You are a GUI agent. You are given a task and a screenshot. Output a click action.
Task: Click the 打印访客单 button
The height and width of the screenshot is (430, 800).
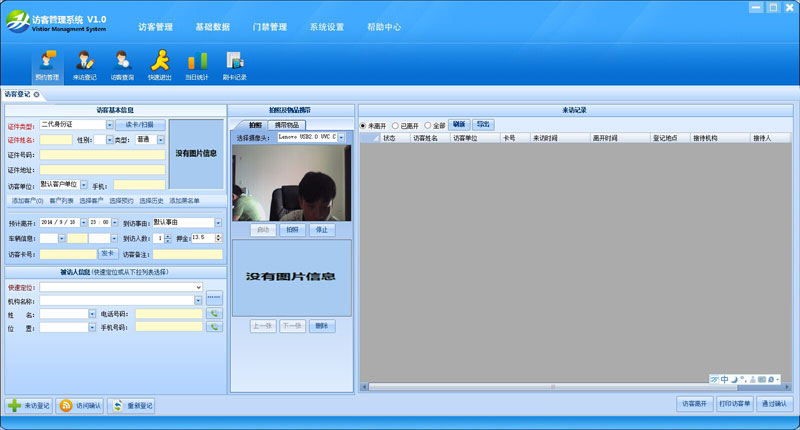tap(735, 403)
